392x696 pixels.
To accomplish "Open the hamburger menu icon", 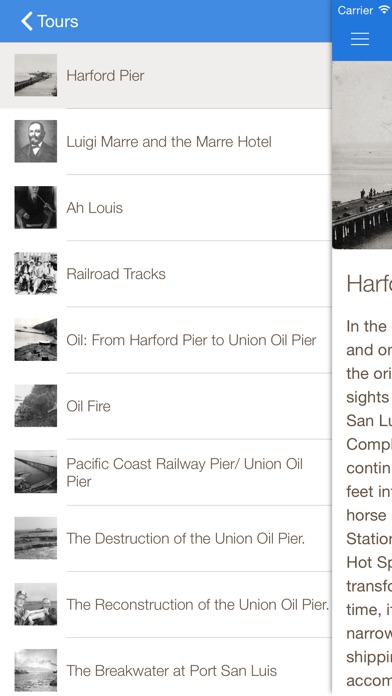I will tap(360, 39).
